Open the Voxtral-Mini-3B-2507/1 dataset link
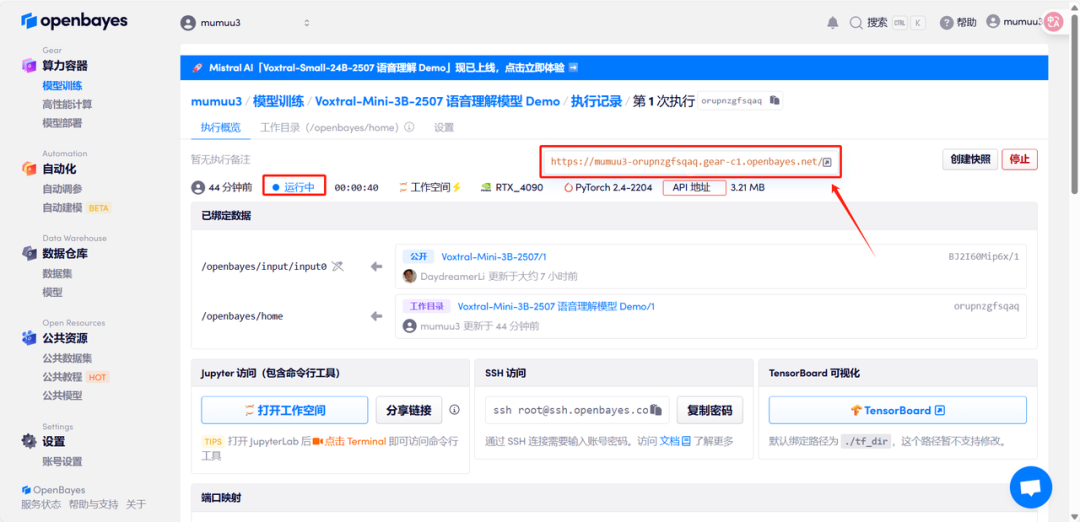1080x522 pixels. click(x=494, y=256)
